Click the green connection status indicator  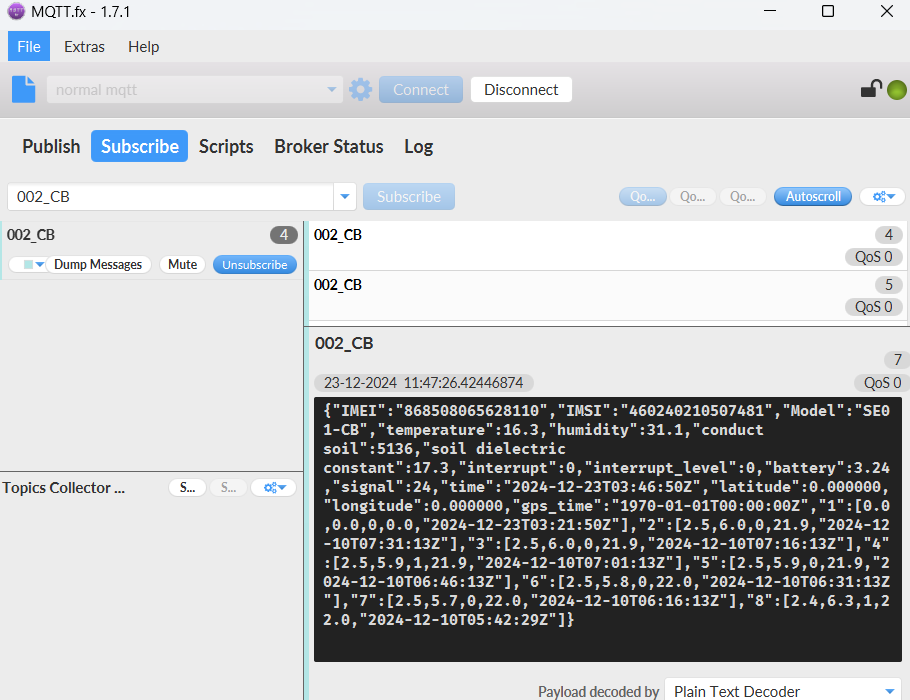(897, 90)
